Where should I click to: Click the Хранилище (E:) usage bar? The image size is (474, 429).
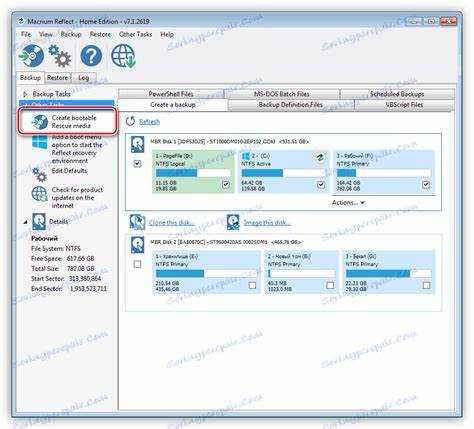[206, 274]
